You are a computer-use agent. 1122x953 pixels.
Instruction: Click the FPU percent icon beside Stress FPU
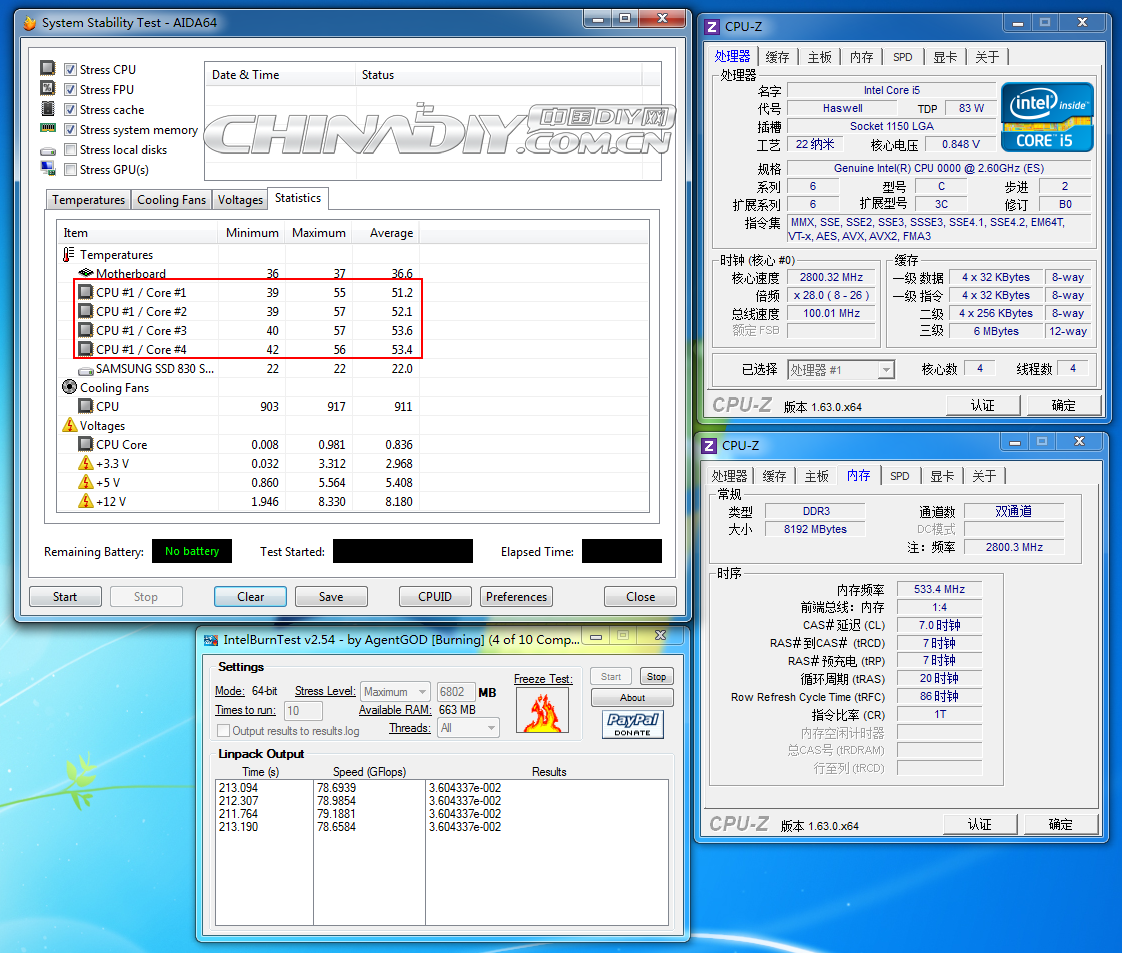(48, 88)
